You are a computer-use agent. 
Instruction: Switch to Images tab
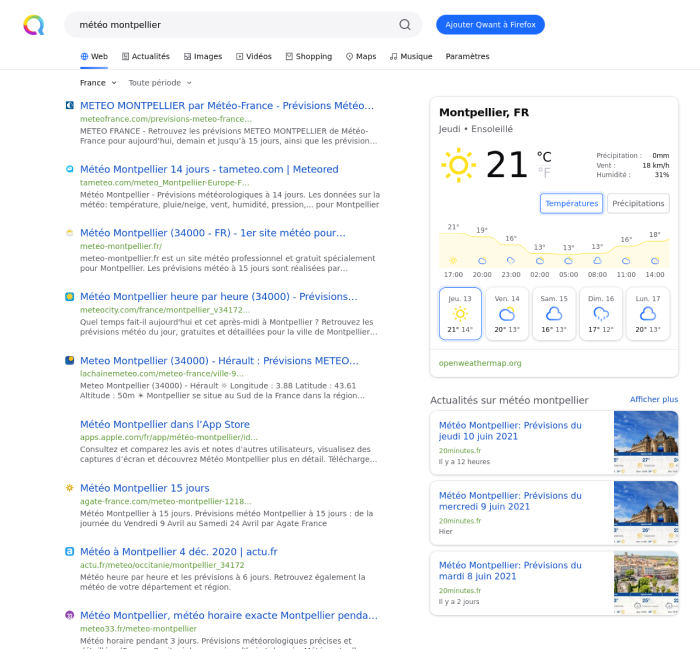tap(203, 56)
